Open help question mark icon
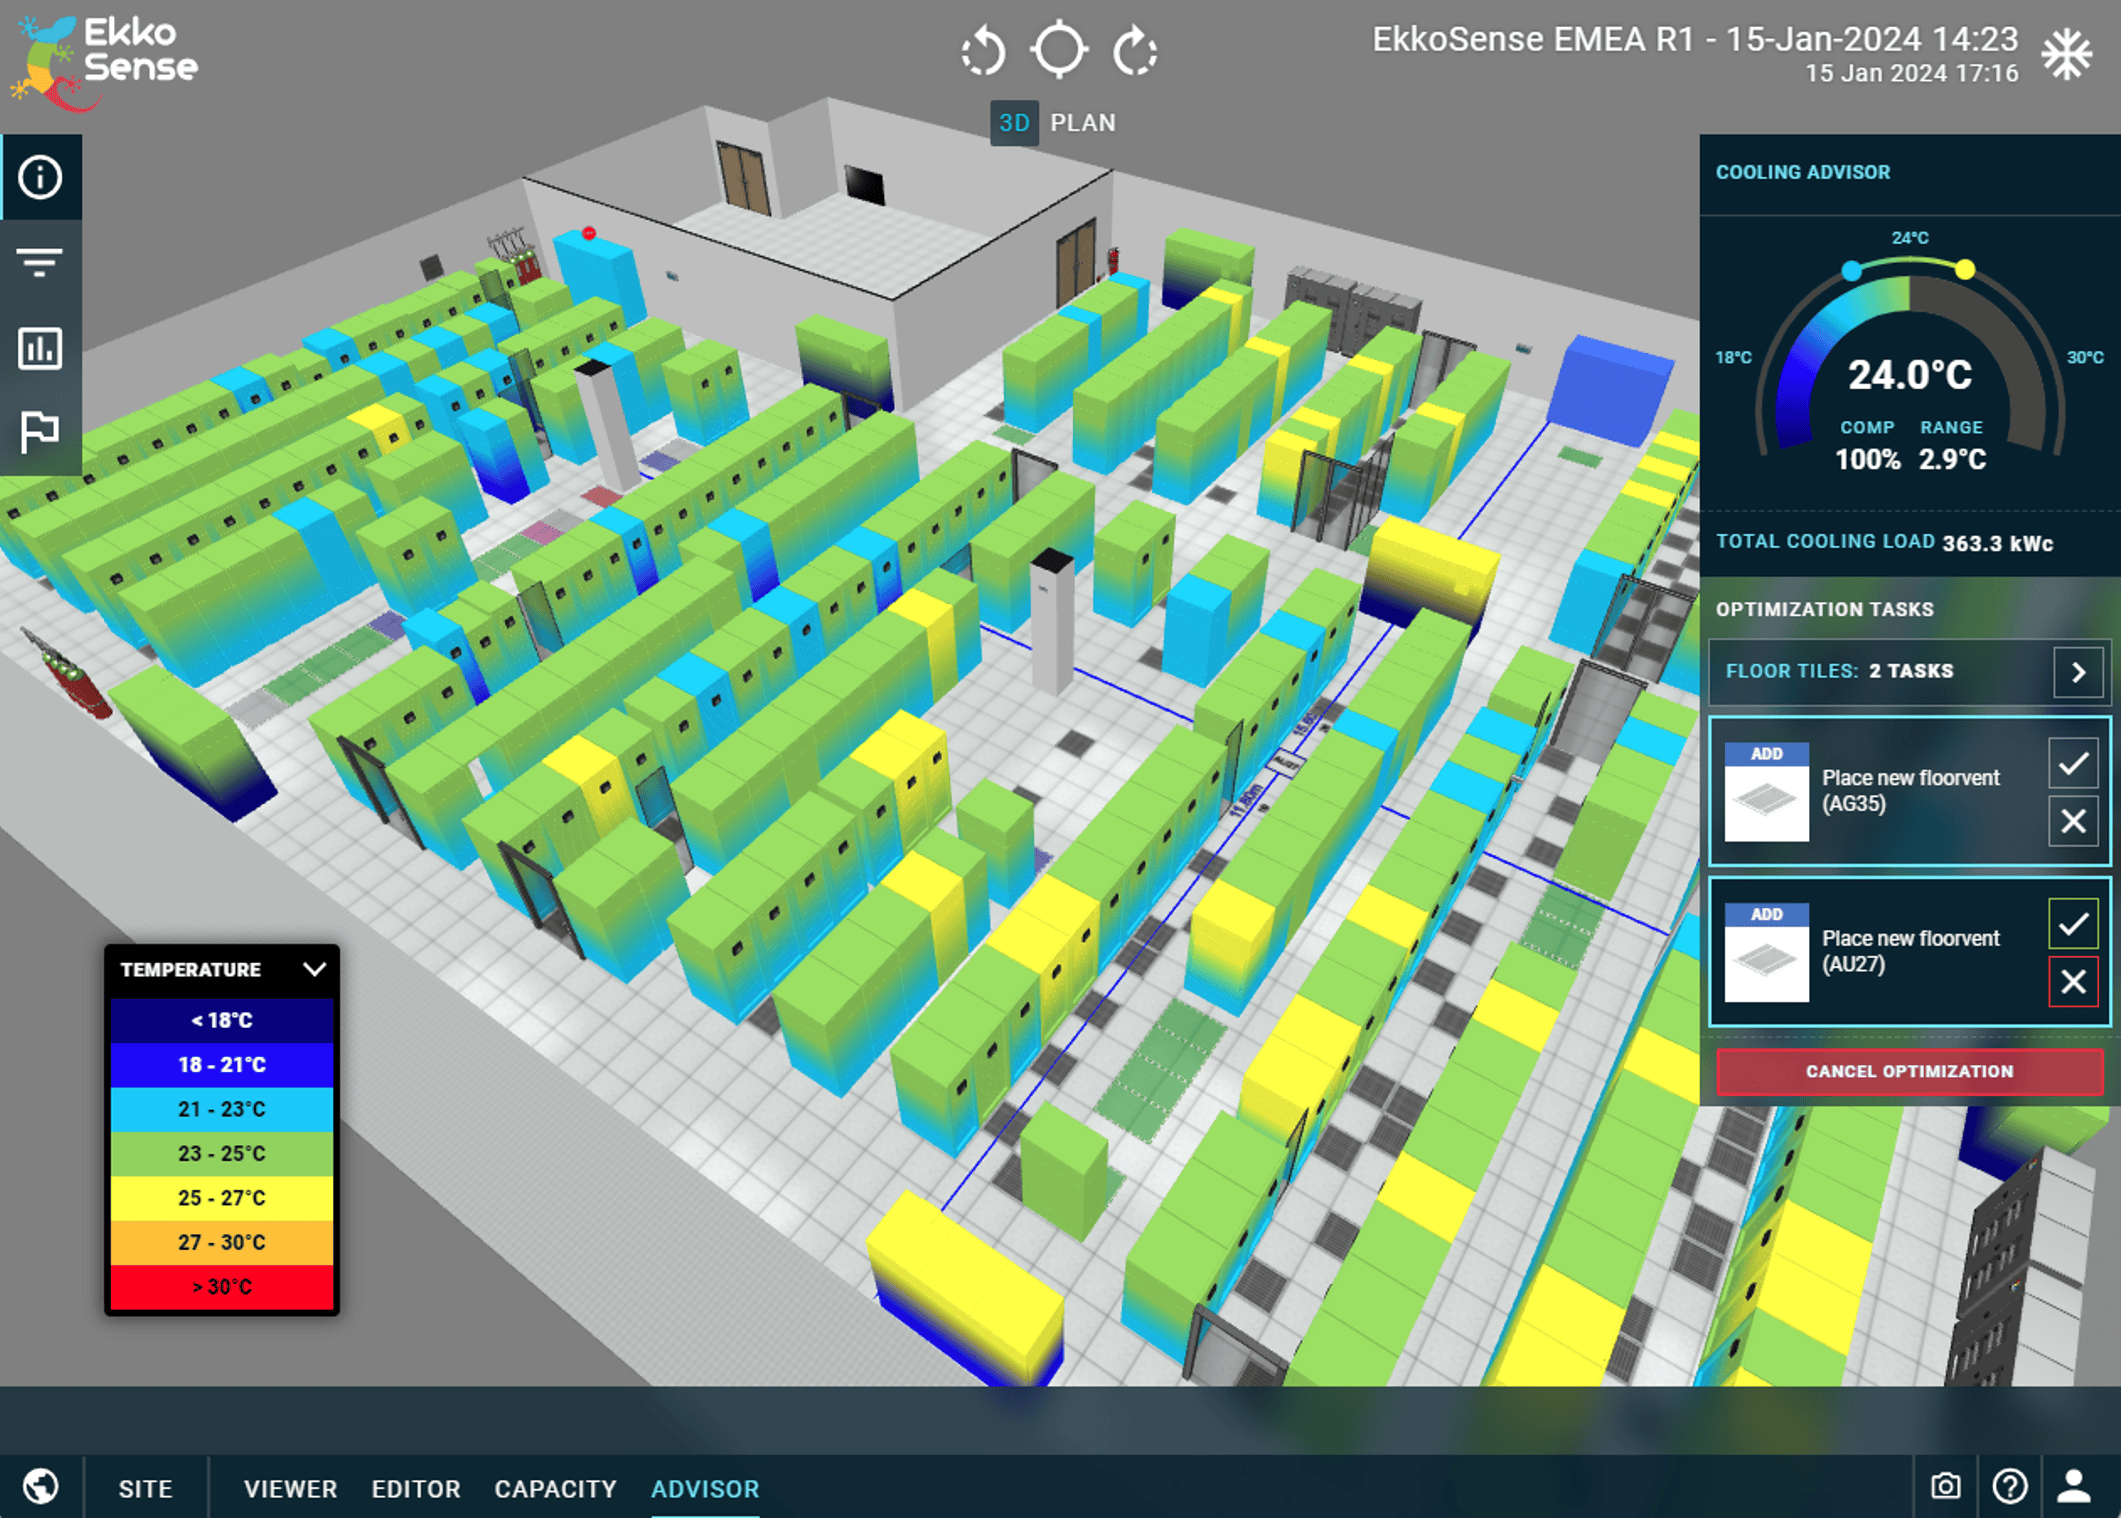This screenshot has width=2121, height=1518. [x=2010, y=1487]
